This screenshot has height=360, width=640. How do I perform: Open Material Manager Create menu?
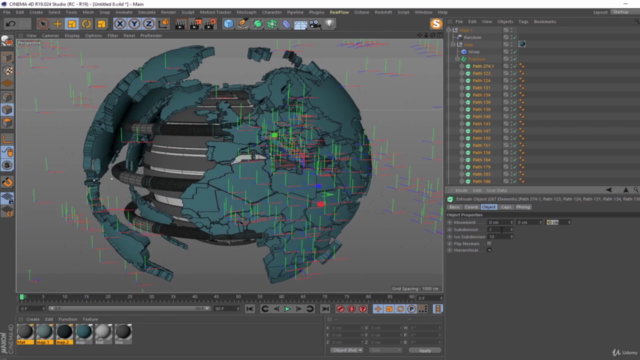33,319
